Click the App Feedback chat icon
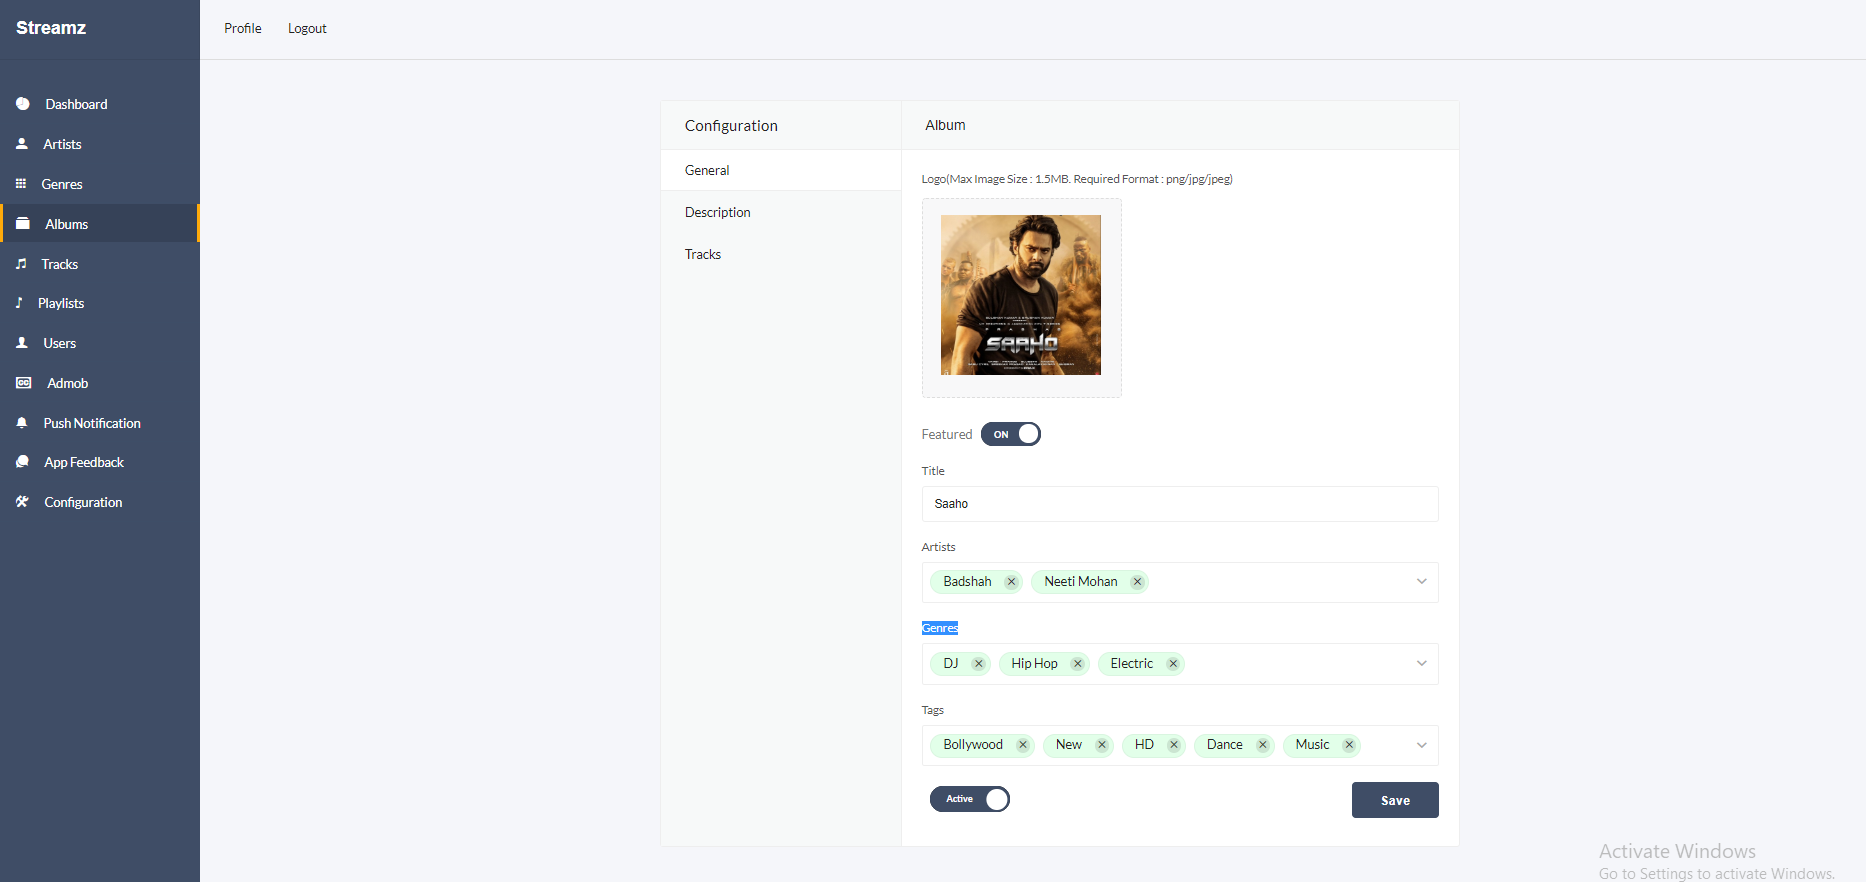The height and width of the screenshot is (882, 1866). pyautogui.click(x=23, y=462)
